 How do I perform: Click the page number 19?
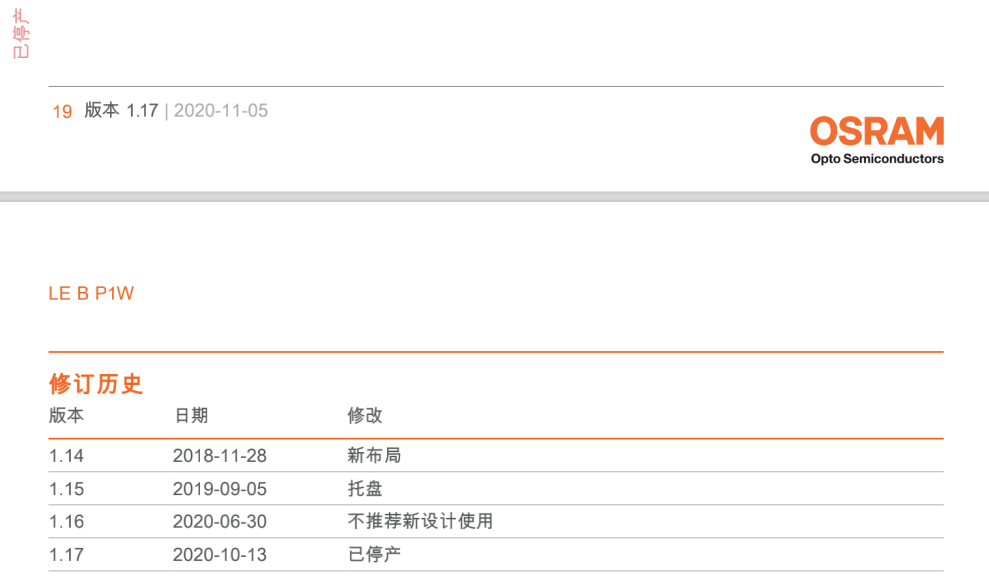[62, 112]
